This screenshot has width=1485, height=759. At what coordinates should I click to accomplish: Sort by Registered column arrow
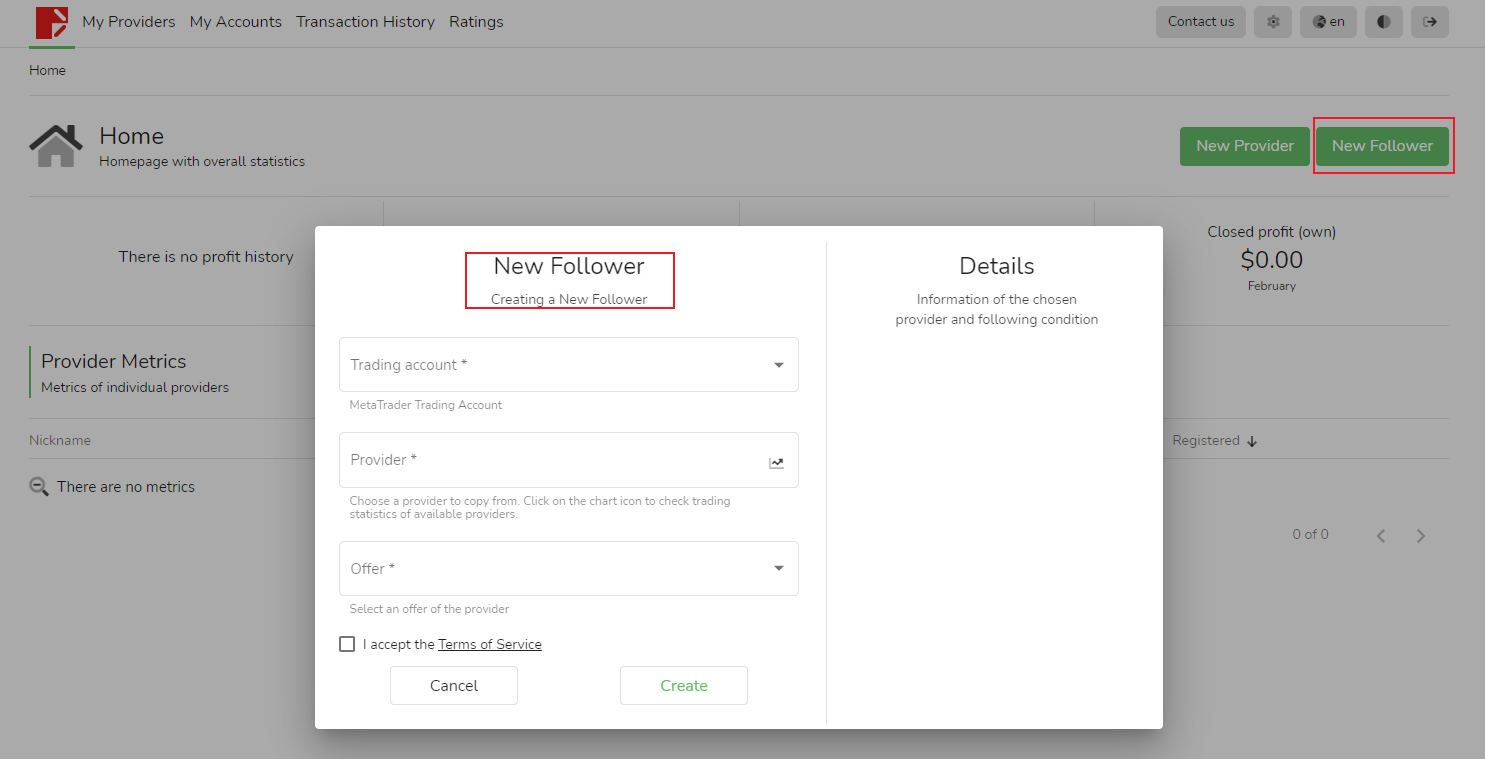coord(1251,441)
